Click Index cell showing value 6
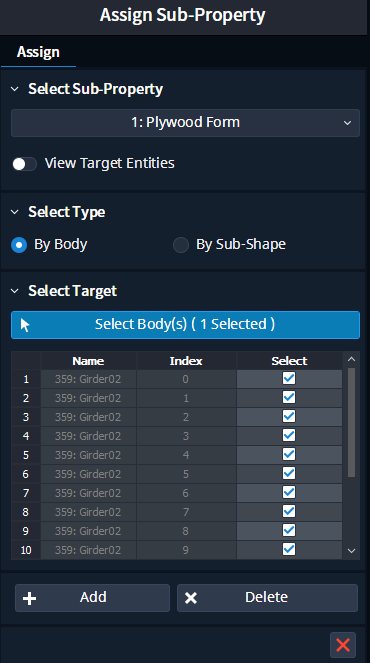370x663 pixels. pos(186,493)
